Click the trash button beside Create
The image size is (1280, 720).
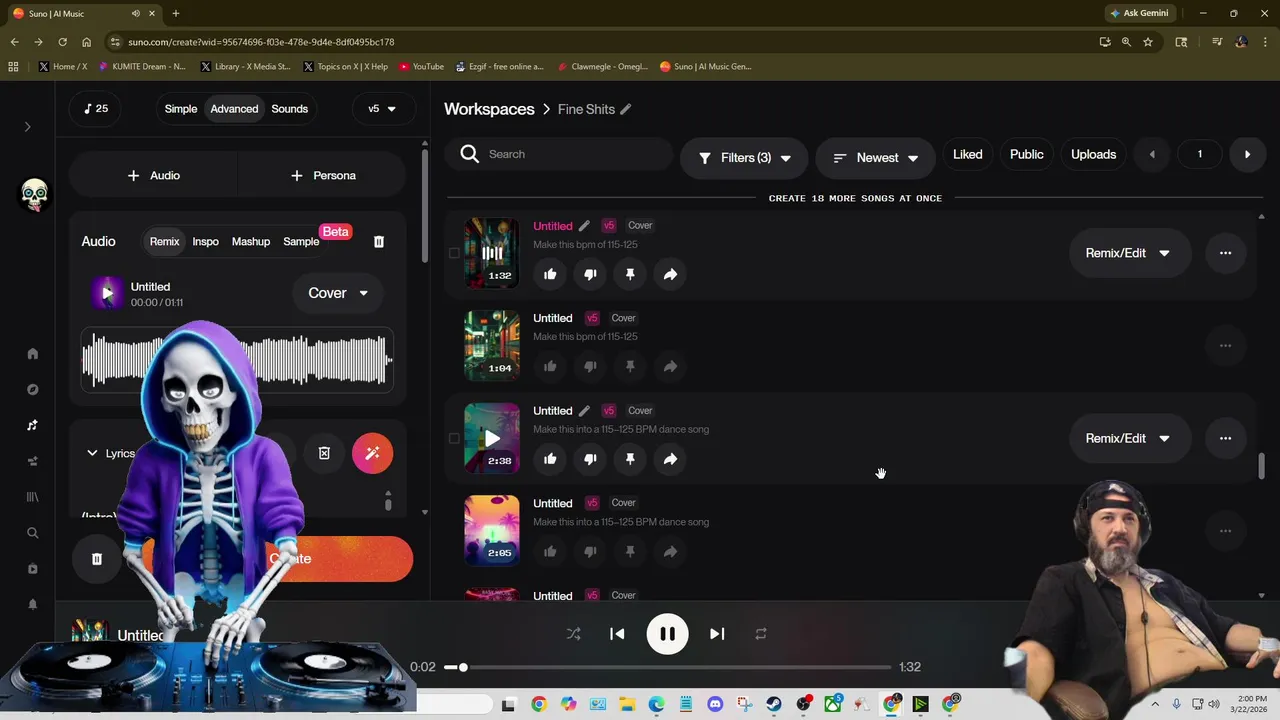pyautogui.click(x=97, y=559)
